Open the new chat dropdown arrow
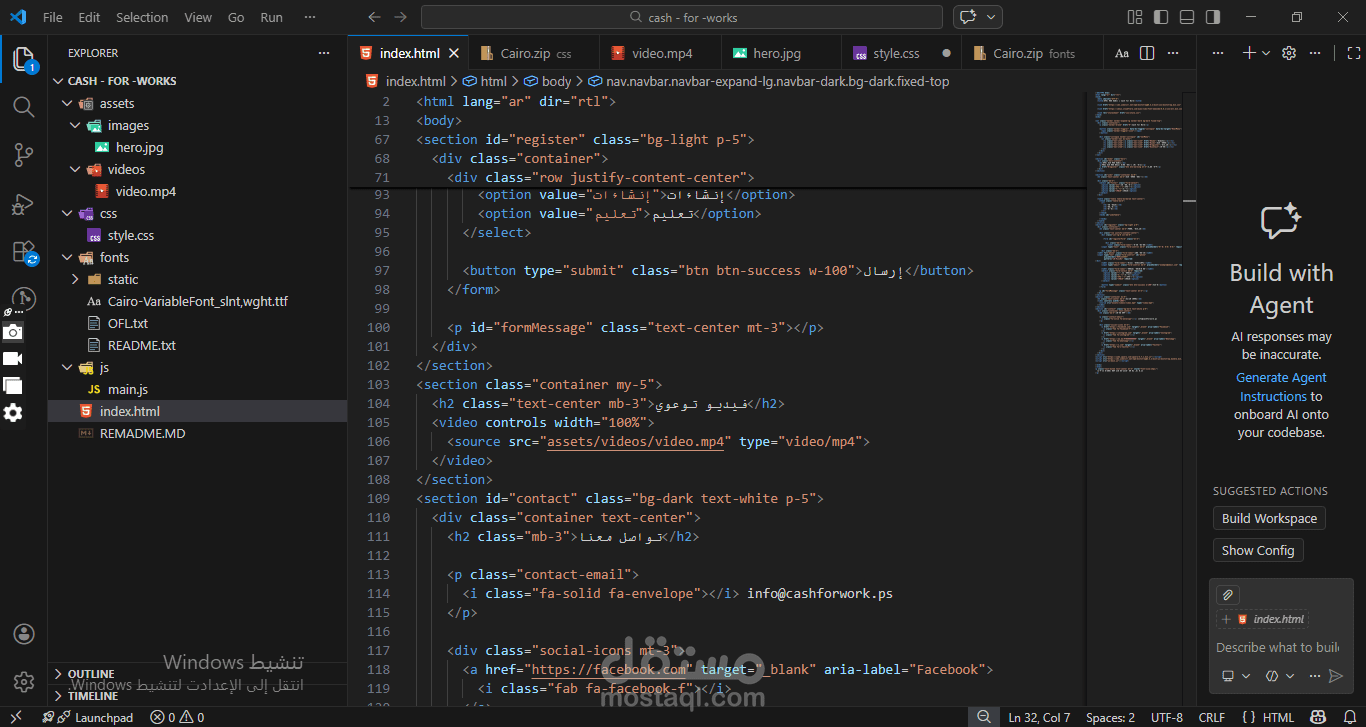The height and width of the screenshot is (727, 1366). click(x=1266, y=53)
